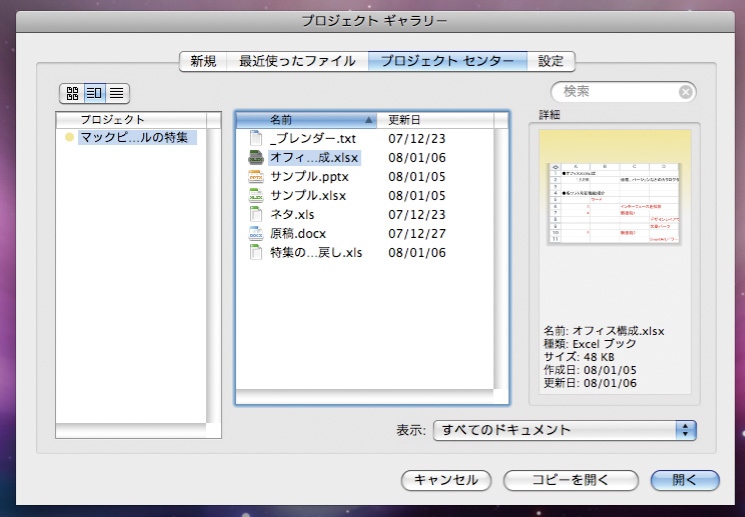
Task: Click the キャンセル button
Action: click(x=446, y=480)
